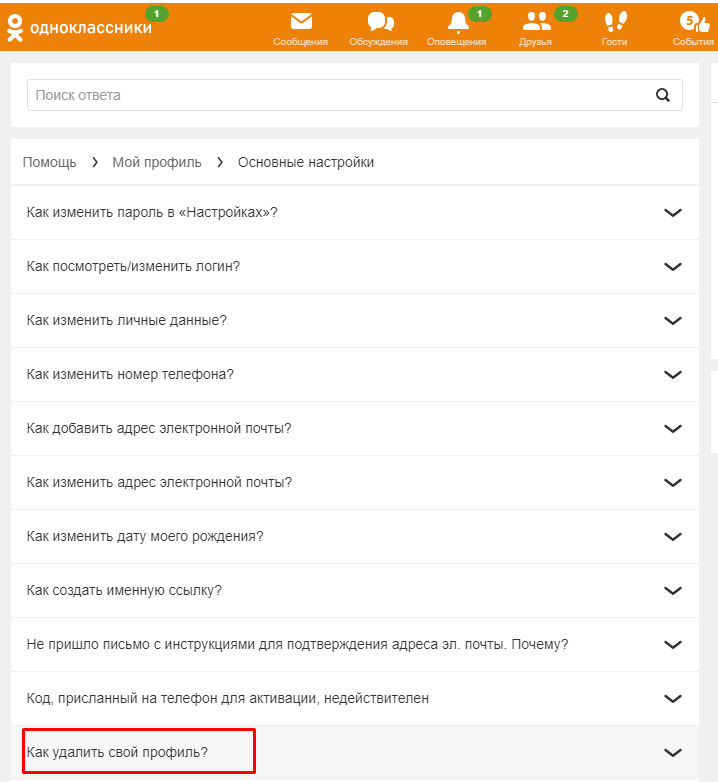The height and width of the screenshot is (782, 718).
Task: Open Друзья people icon
Action: point(537,21)
